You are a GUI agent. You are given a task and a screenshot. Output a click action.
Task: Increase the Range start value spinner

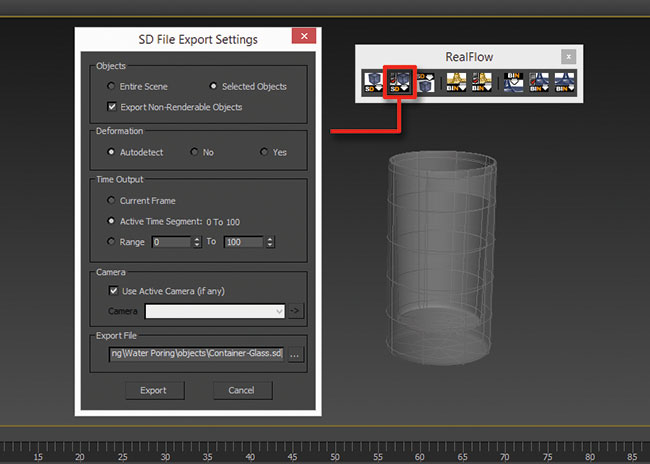tap(197, 239)
